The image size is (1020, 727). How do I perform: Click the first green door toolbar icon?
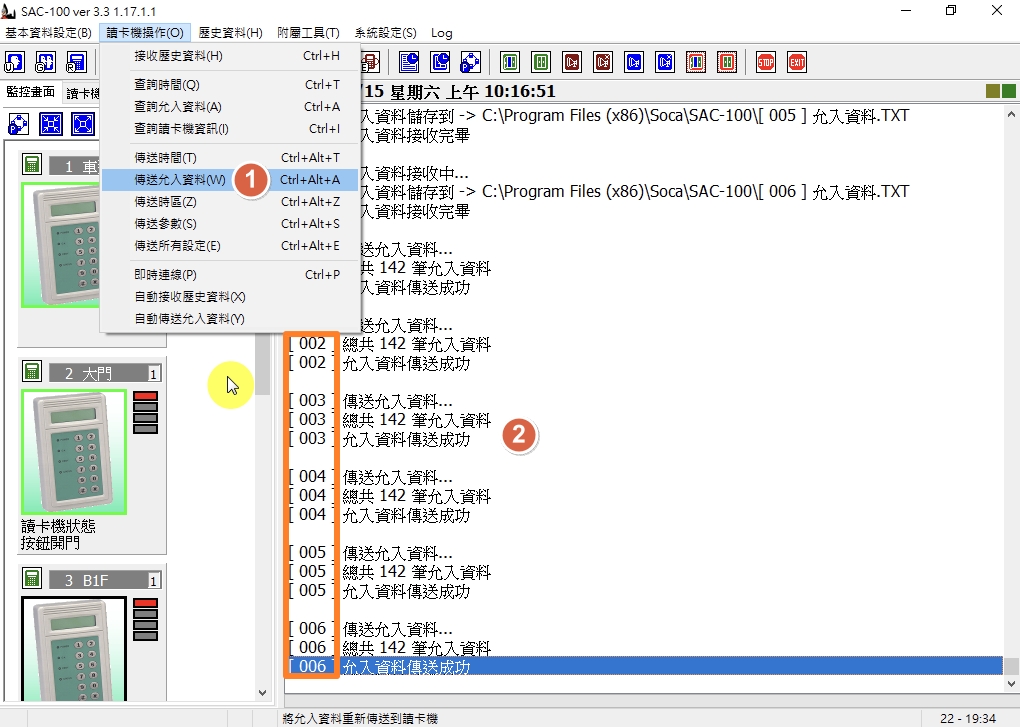(x=510, y=62)
